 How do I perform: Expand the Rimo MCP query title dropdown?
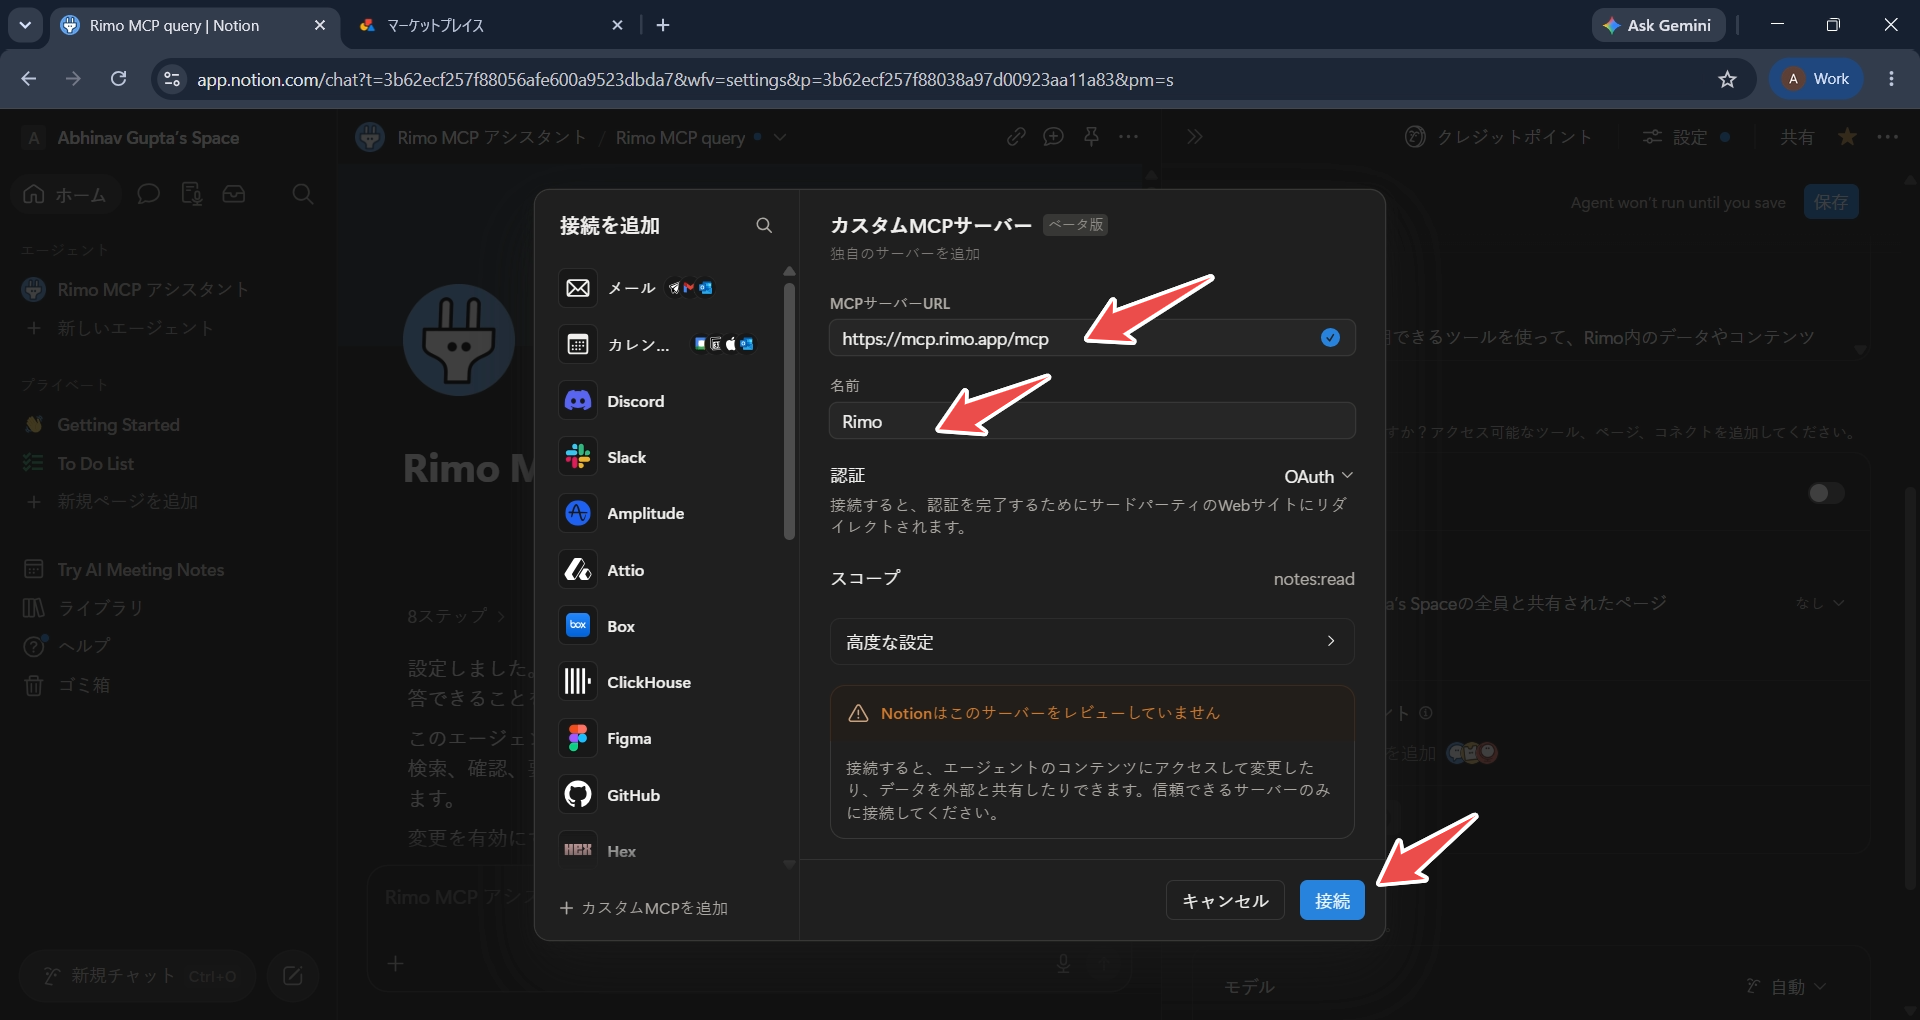(780, 137)
